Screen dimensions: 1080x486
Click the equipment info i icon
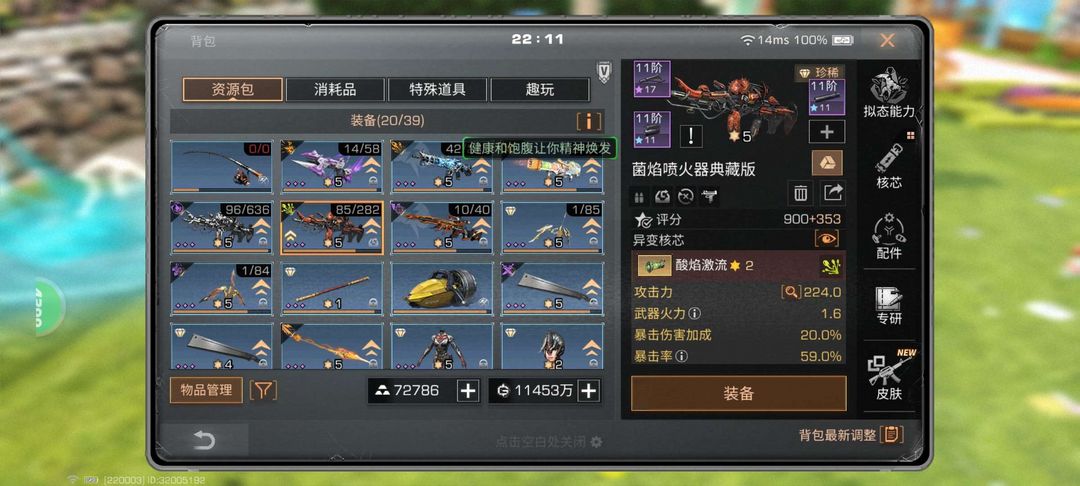pos(589,121)
